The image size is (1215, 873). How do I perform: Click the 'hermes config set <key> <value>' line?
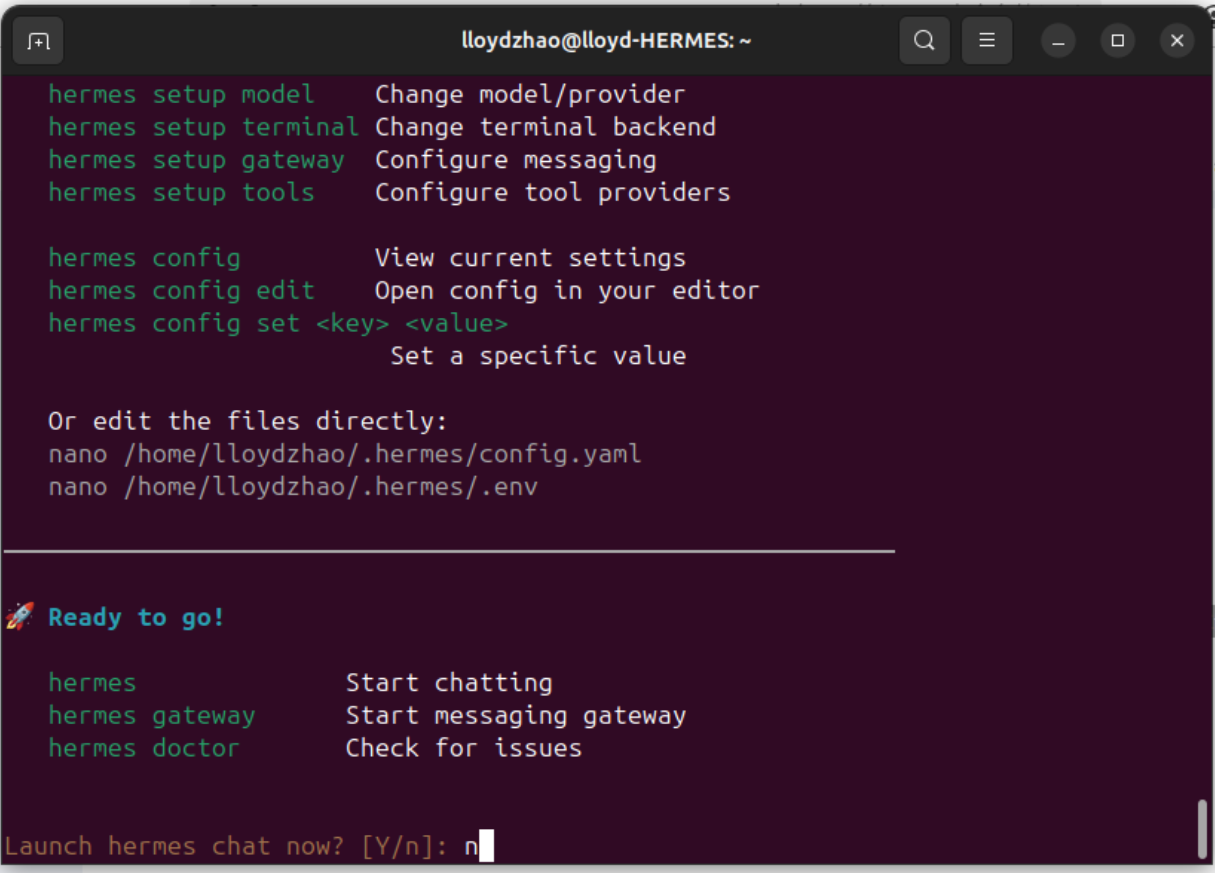point(278,324)
